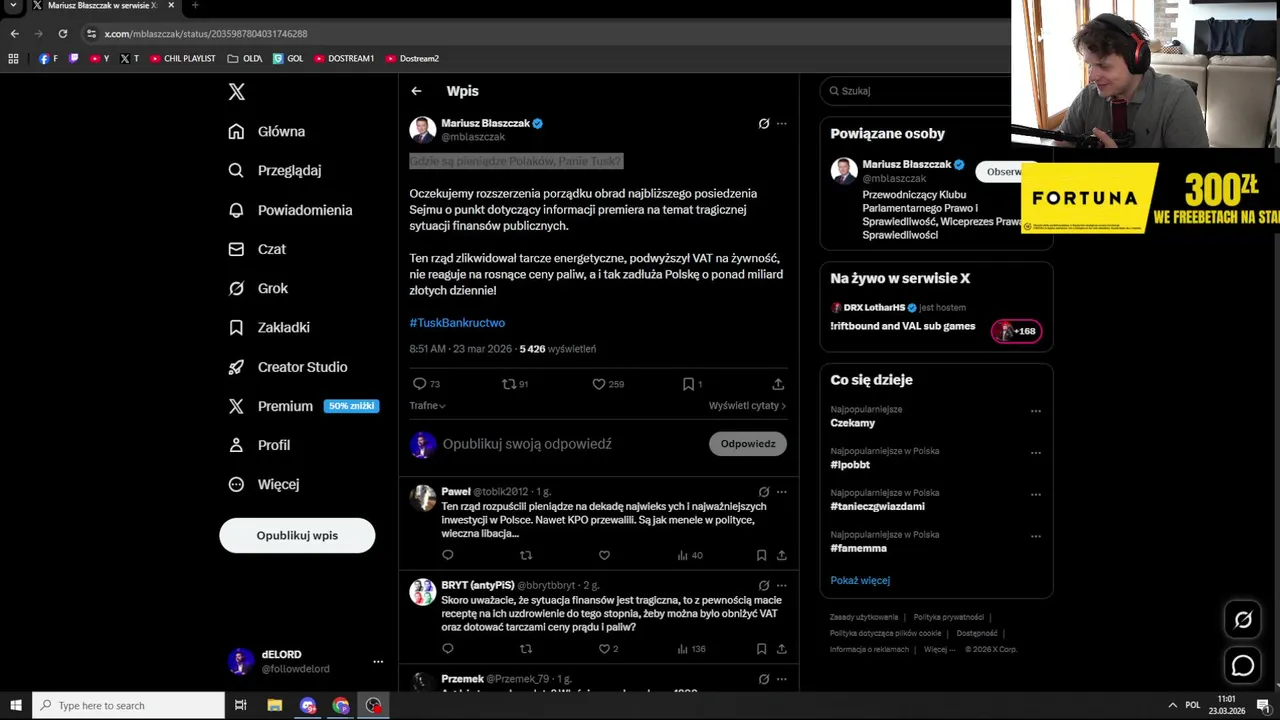Open #tanieczgwiazdami trend
The image size is (1280, 720).
(x=877, y=507)
